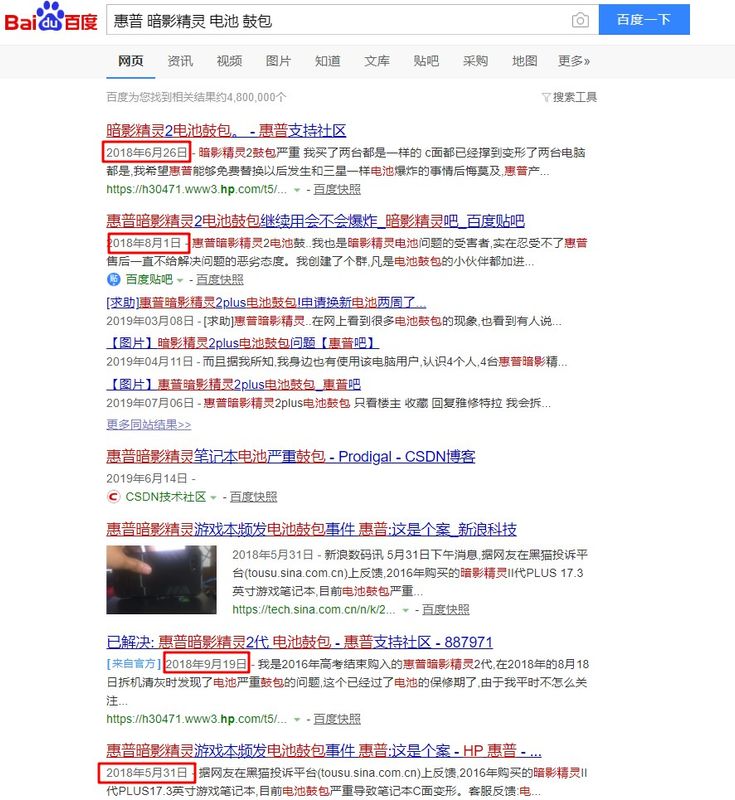
Task: Click the 百度贴吧 source icon
Action: [x=114, y=279]
